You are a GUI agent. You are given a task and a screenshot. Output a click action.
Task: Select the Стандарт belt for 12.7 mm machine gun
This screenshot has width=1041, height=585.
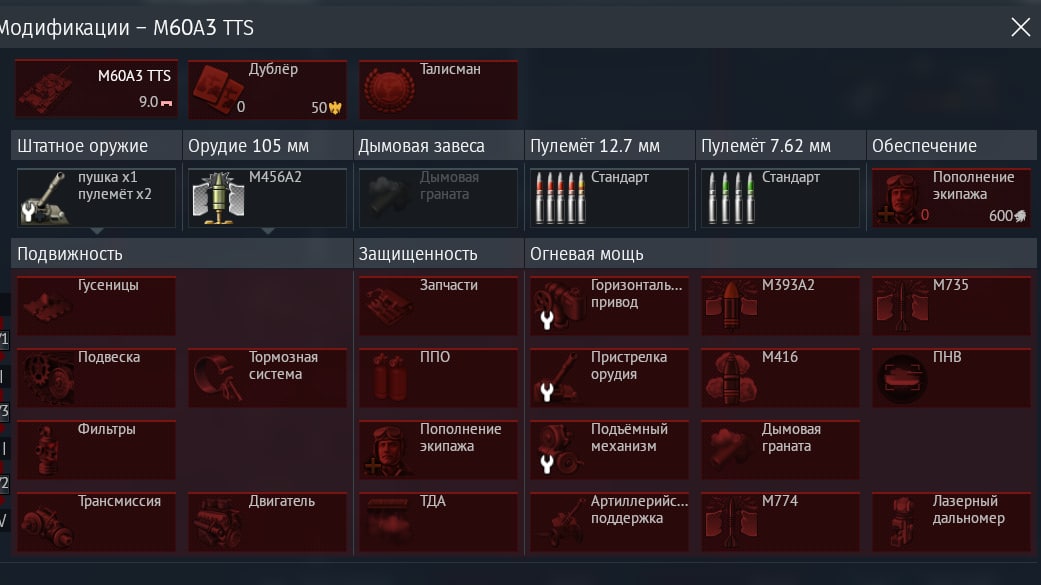click(x=609, y=198)
